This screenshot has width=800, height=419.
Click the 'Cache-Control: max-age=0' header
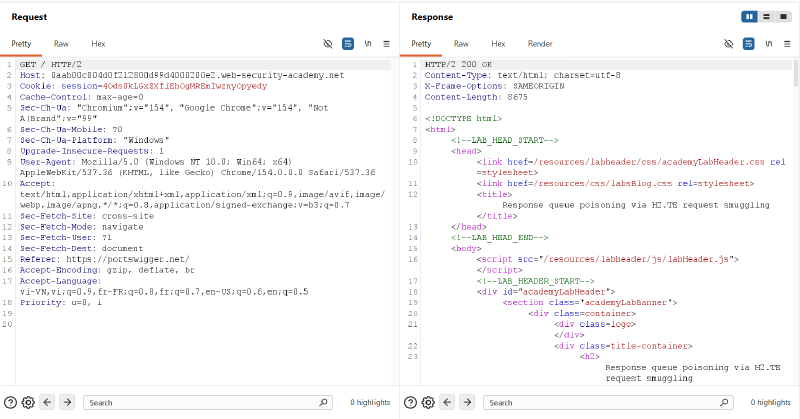(82, 97)
